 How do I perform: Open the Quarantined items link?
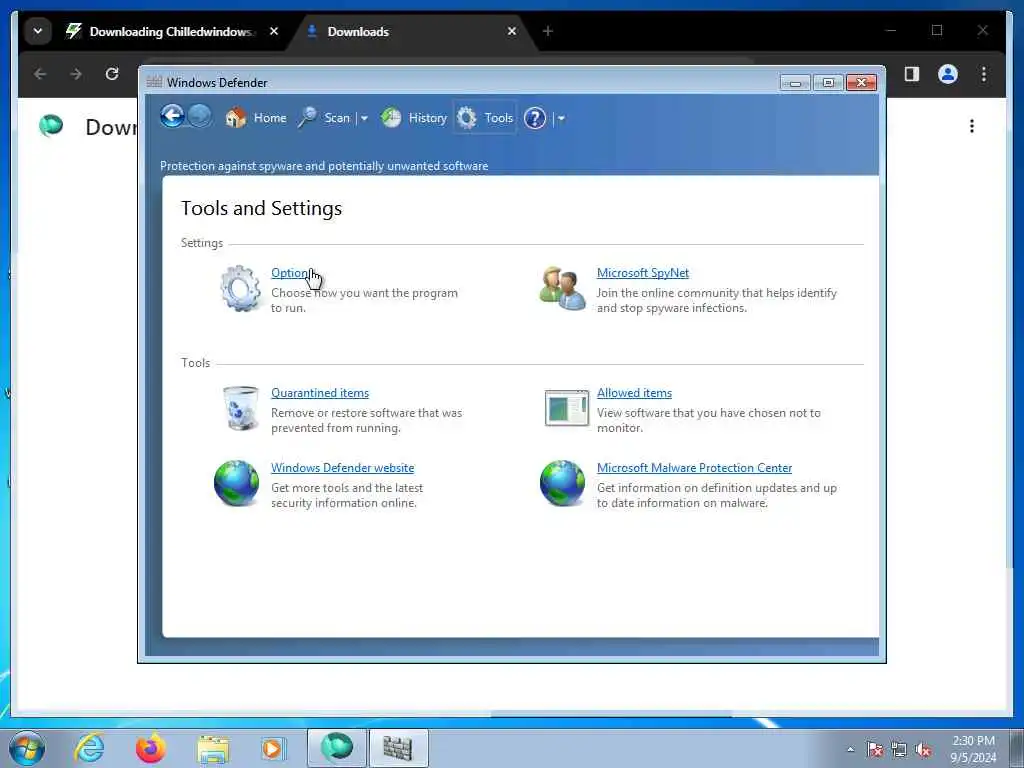pos(320,393)
